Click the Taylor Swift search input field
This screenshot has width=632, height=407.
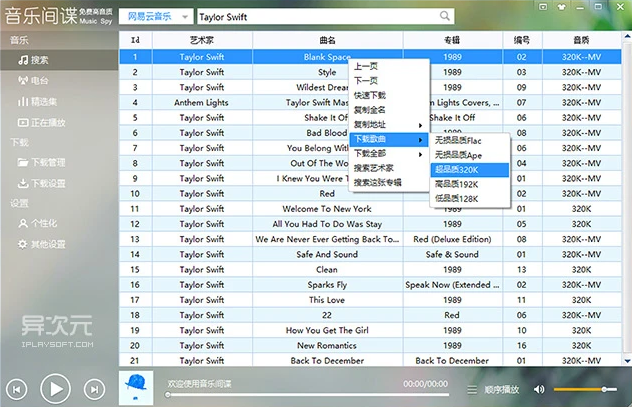point(318,17)
